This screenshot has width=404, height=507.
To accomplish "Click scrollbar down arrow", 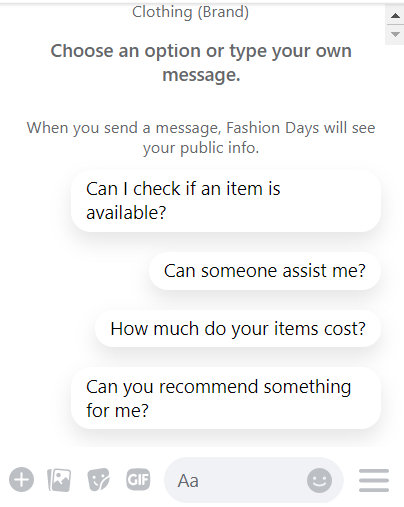I will [x=395, y=34].
